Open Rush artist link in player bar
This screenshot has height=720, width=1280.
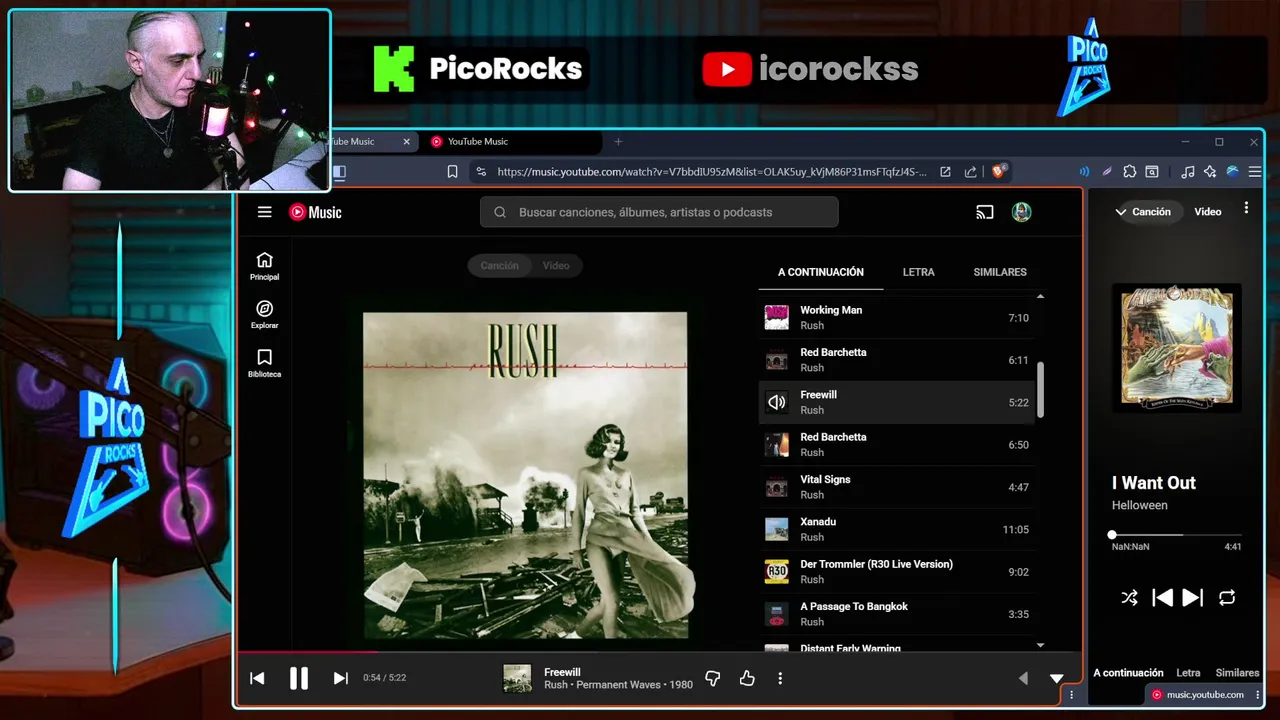556,685
